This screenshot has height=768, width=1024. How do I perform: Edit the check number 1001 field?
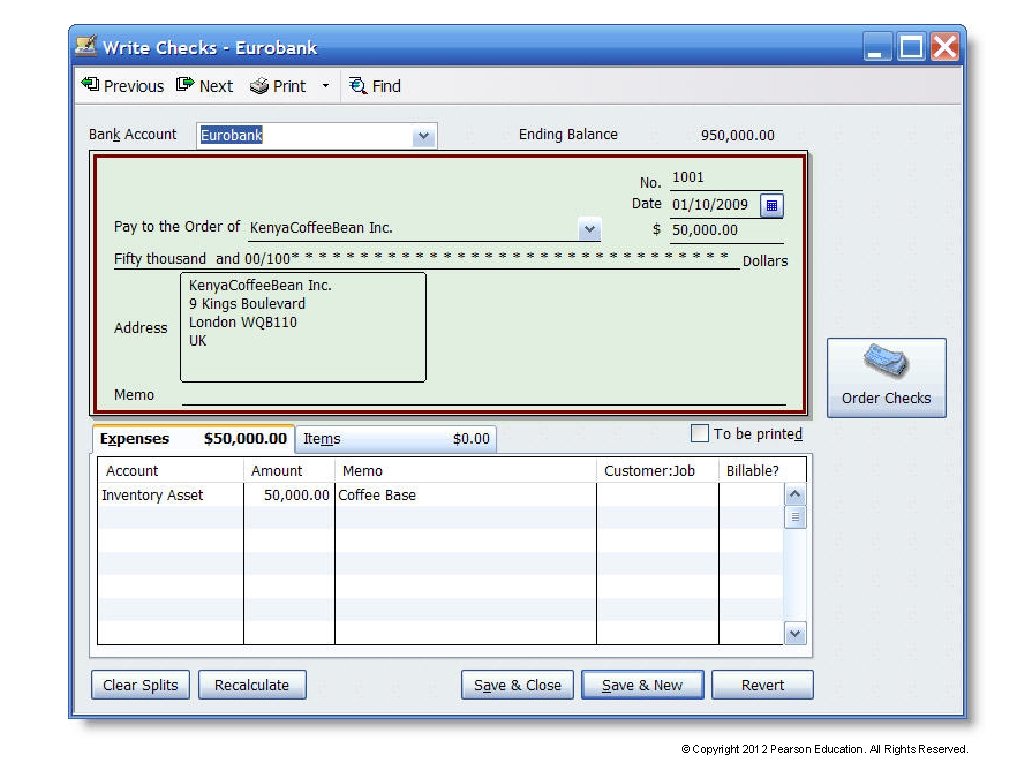pyautogui.click(x=726, y=178)
